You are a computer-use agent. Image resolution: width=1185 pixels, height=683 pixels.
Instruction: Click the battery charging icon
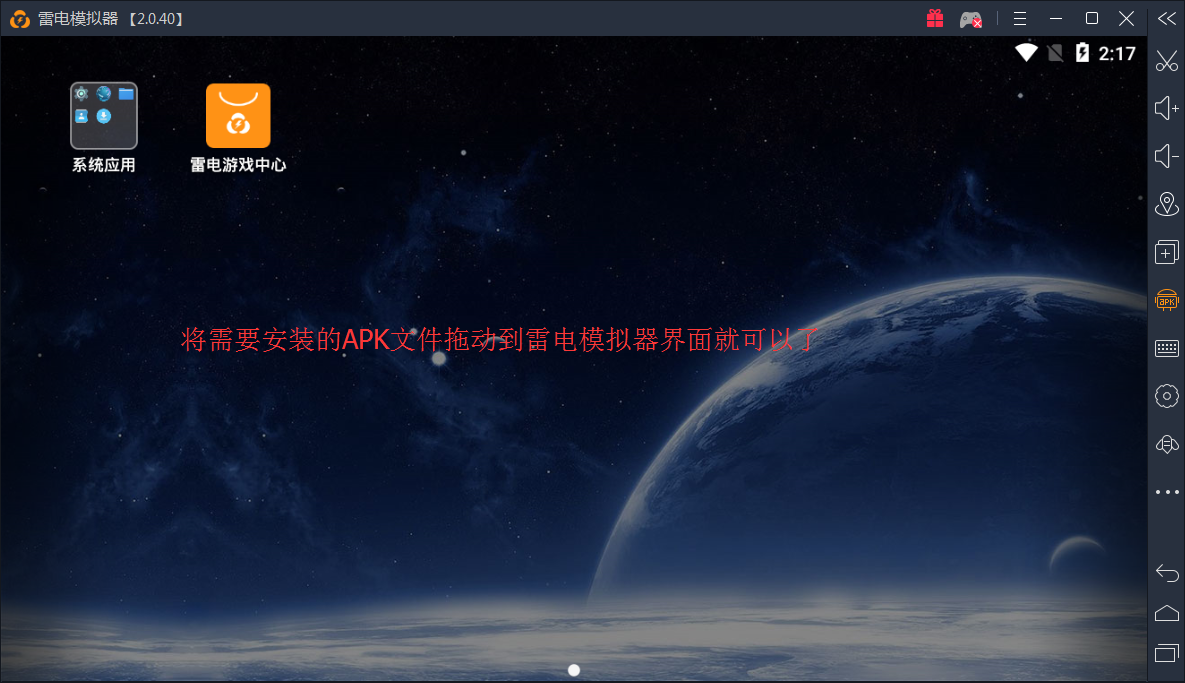tap(1082, 52)
